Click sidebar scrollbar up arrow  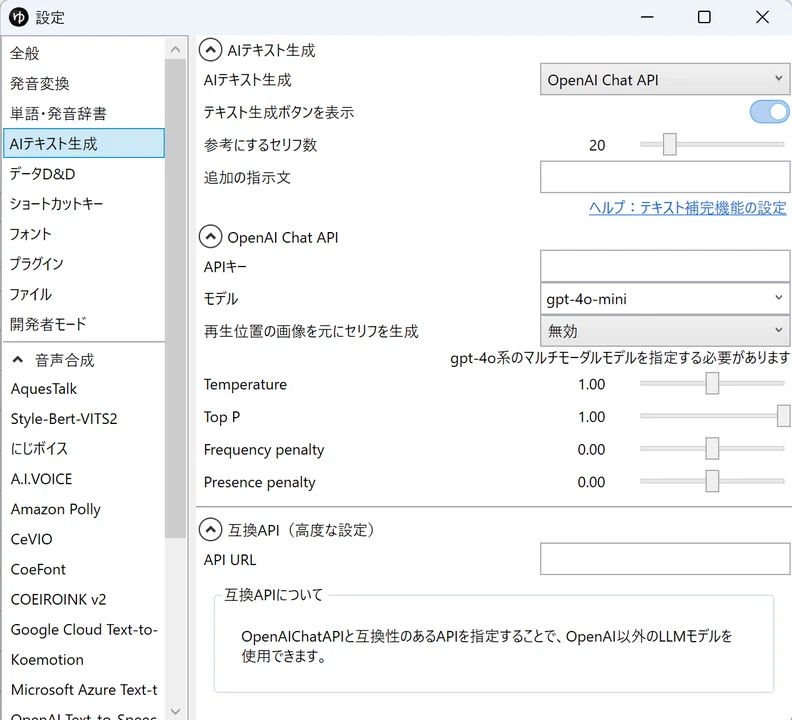(175, 49)
